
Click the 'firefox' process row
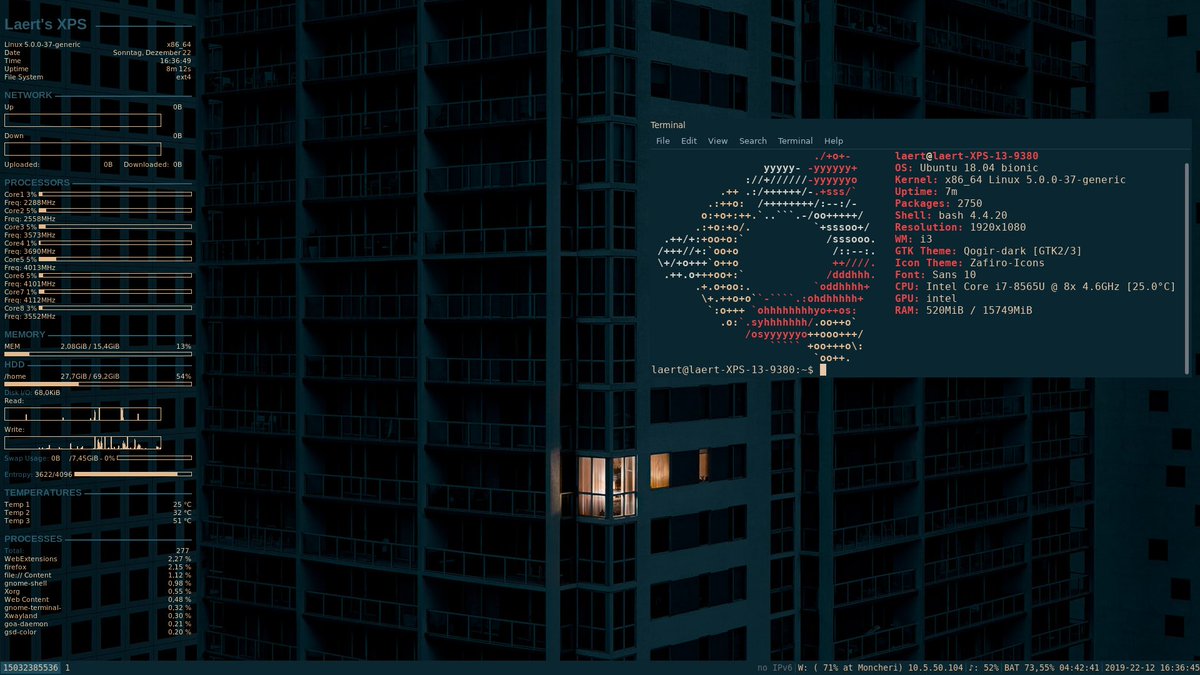pos(98,567)
